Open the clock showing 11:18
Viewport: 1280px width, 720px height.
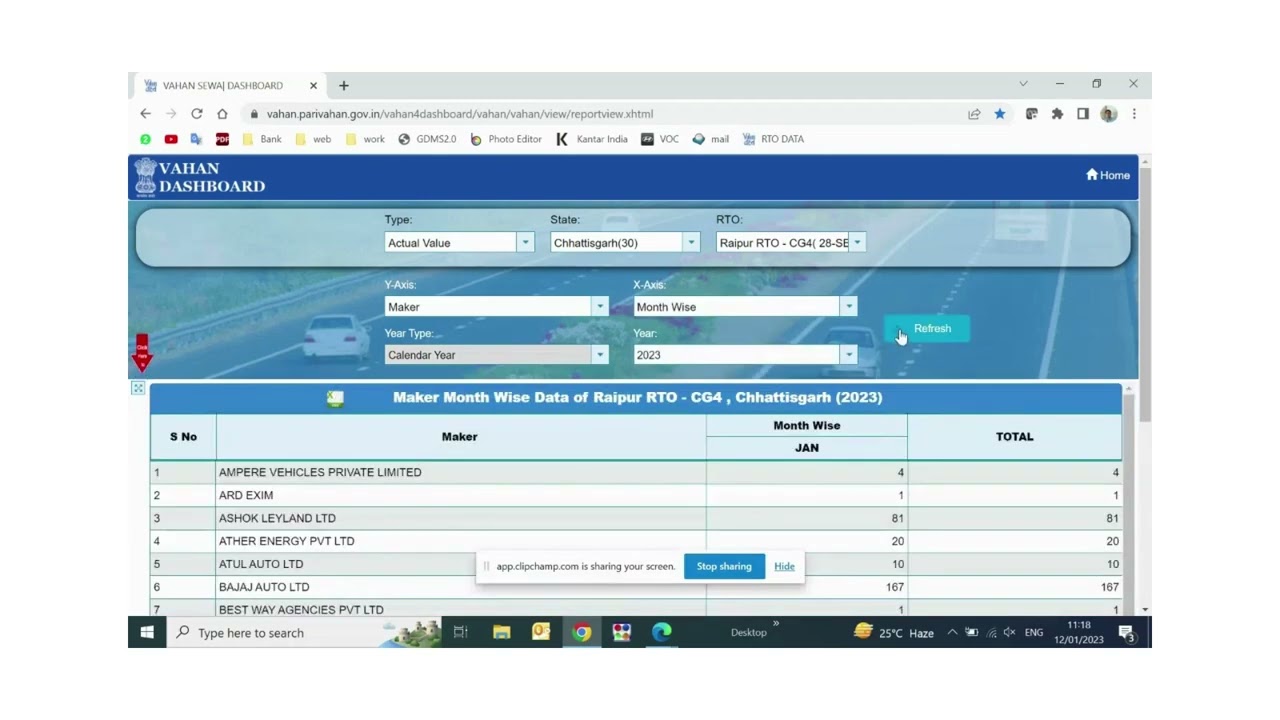pyautogui.click(x=1079, y=632)
